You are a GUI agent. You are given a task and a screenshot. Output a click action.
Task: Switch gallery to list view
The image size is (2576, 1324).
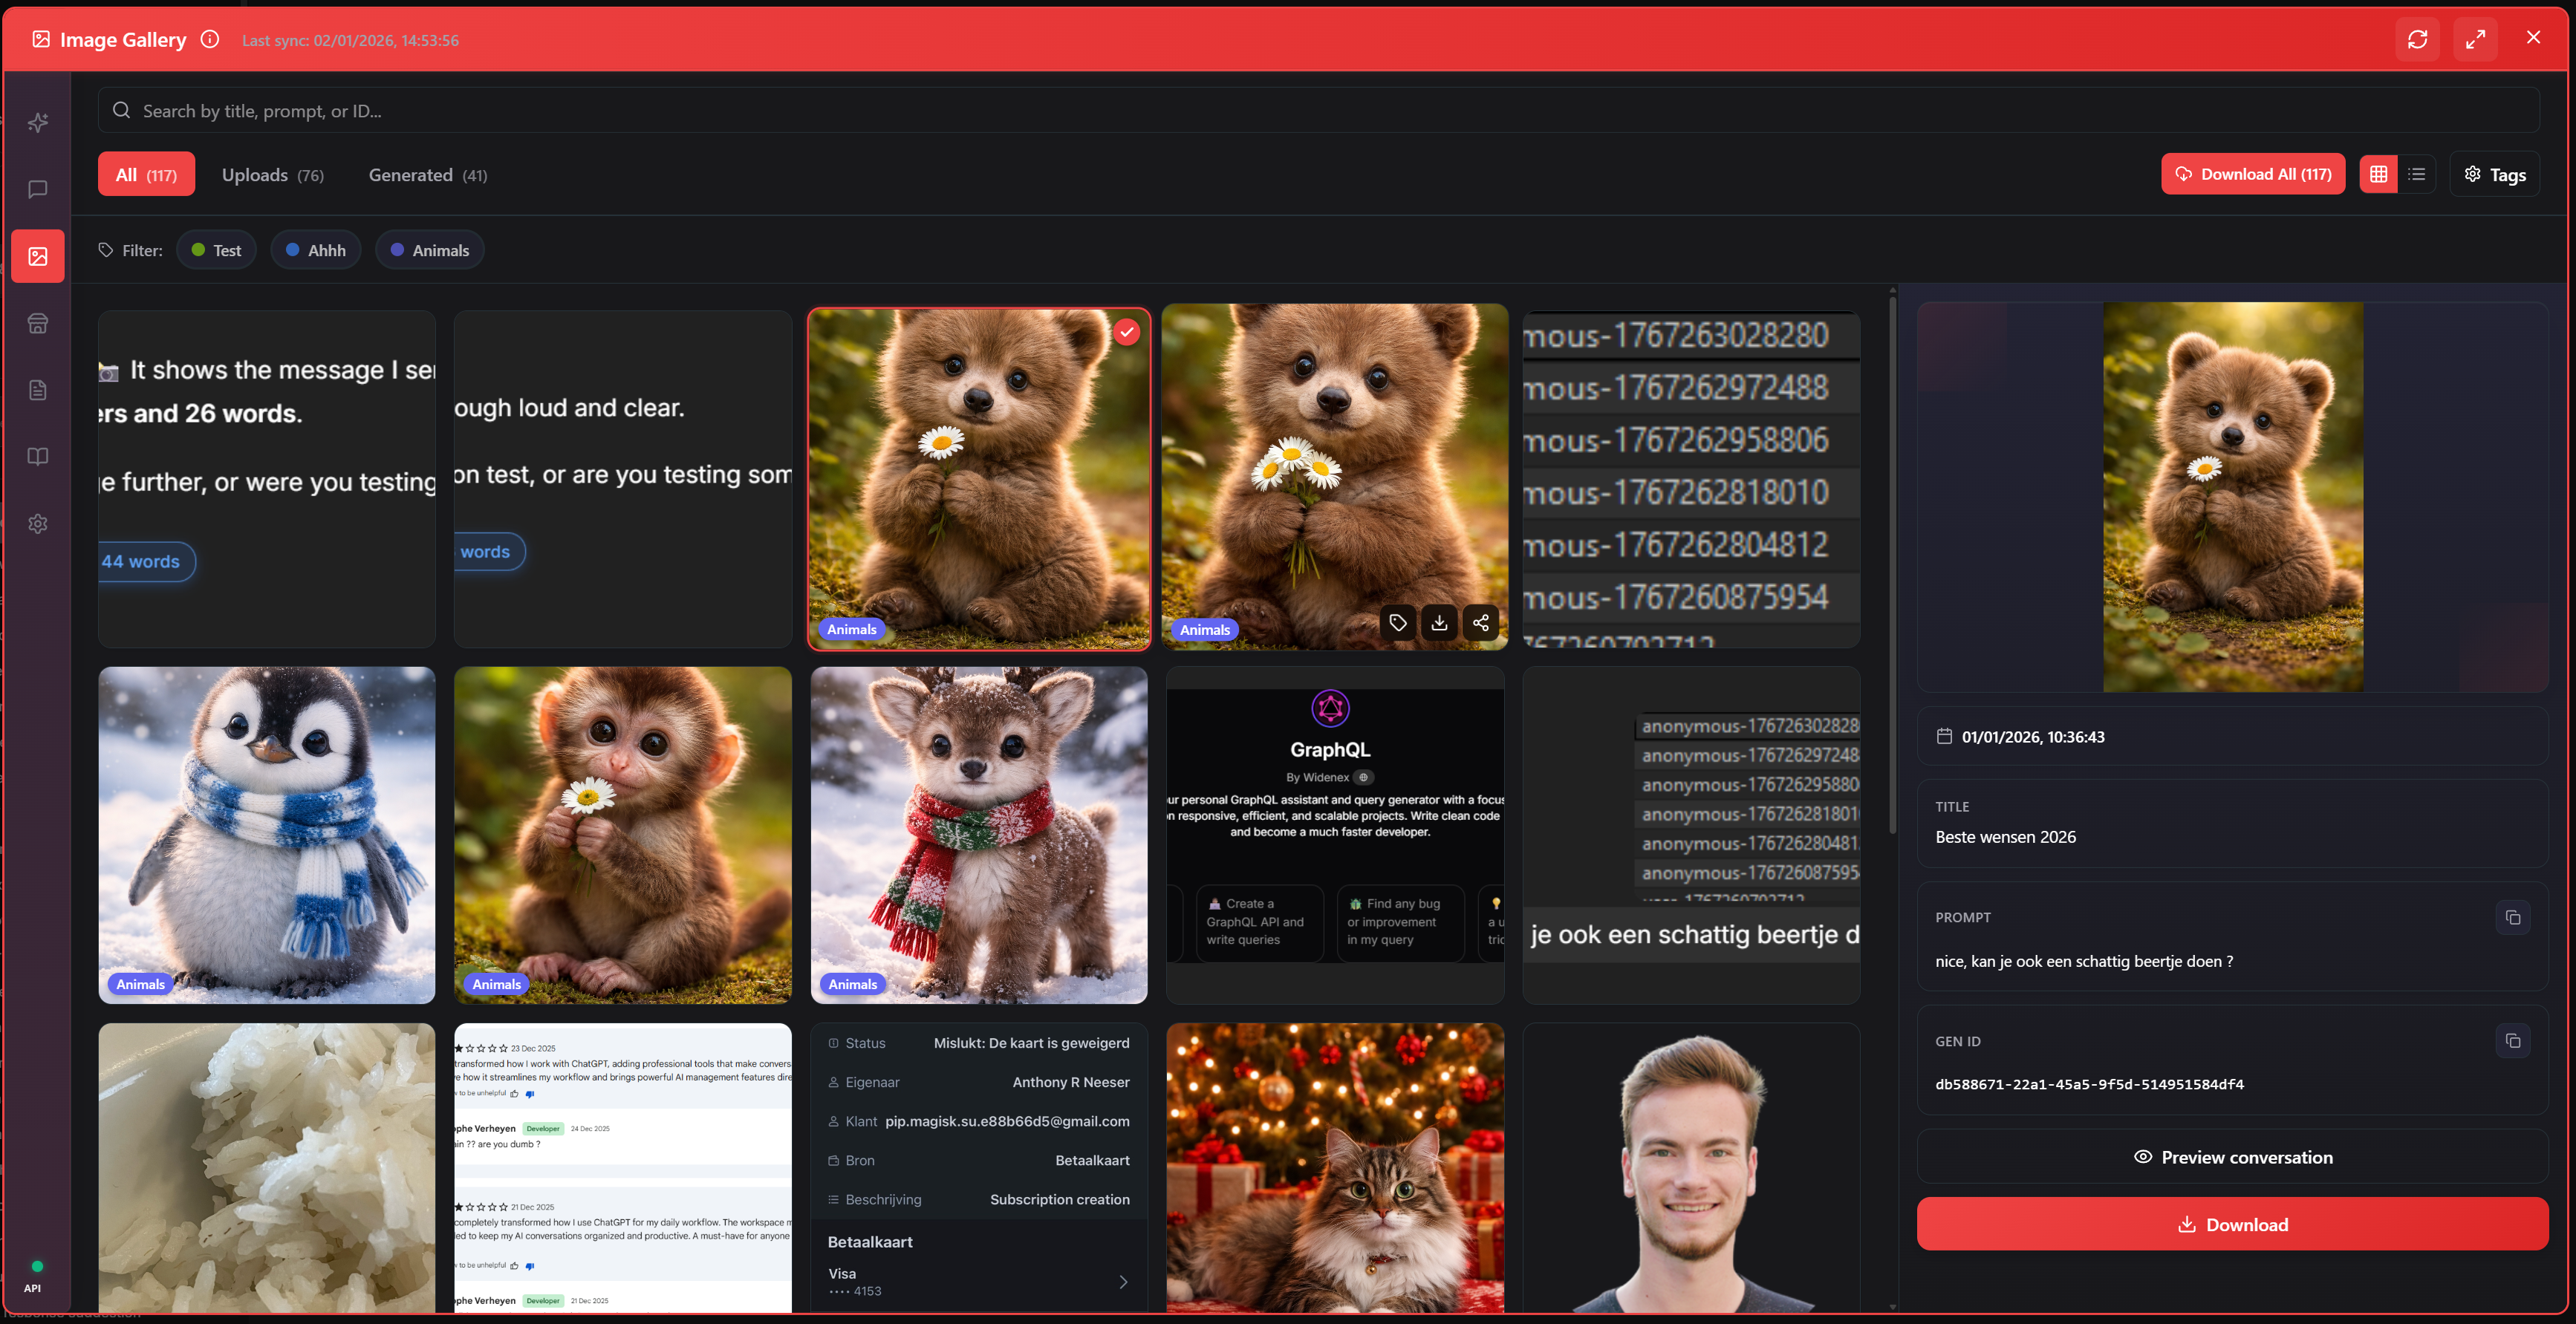click(2418, 173)
